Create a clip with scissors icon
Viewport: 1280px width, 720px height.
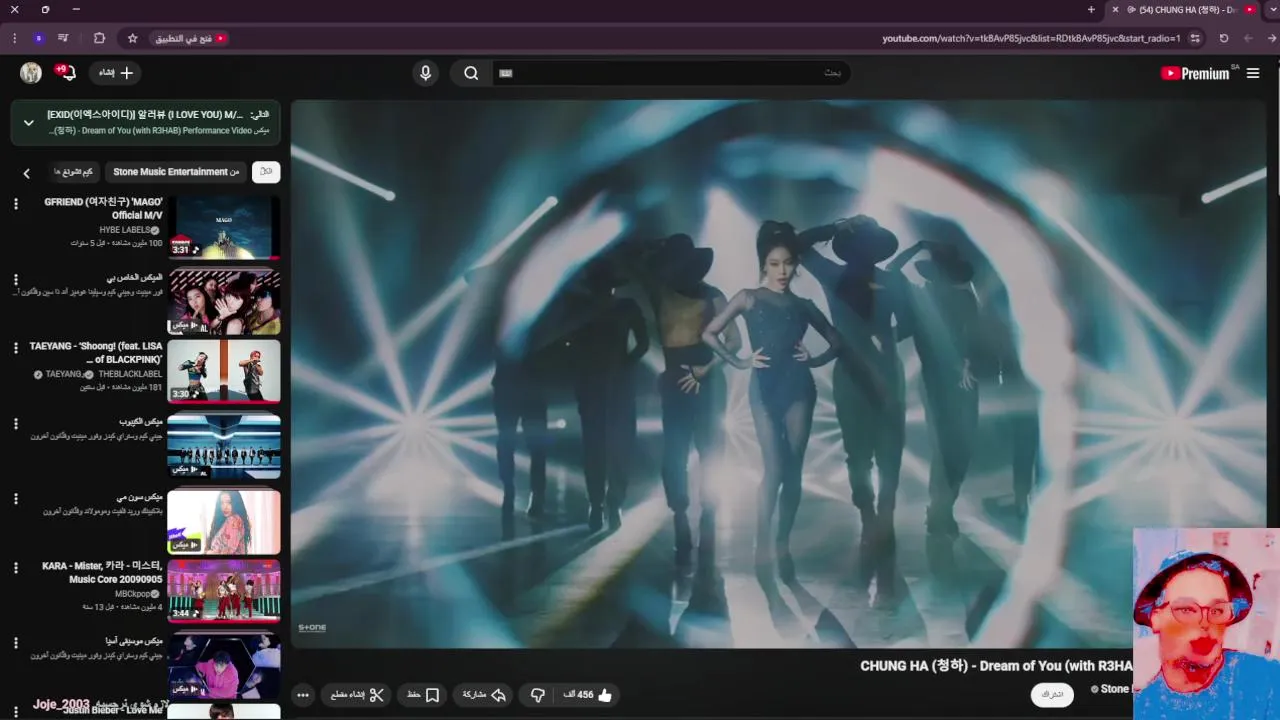point(357,695)
